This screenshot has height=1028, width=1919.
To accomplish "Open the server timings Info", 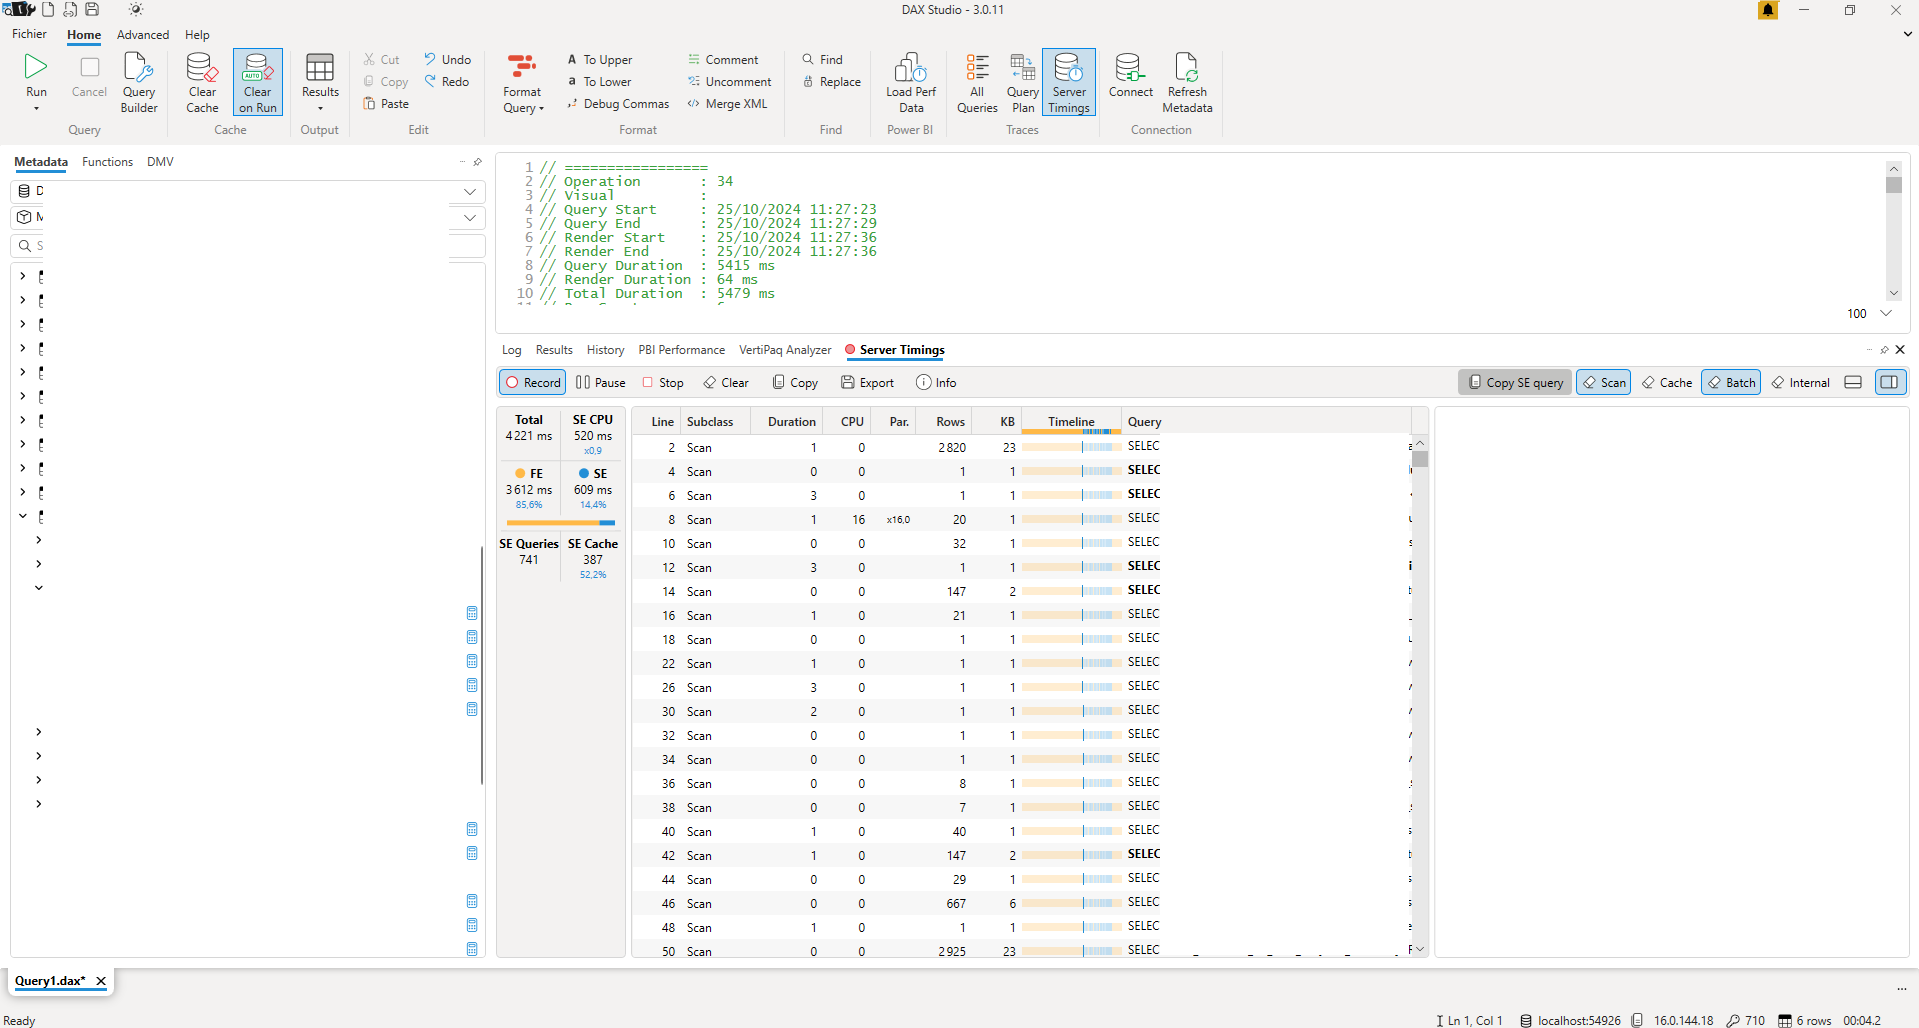I will (x=936, y=383).
